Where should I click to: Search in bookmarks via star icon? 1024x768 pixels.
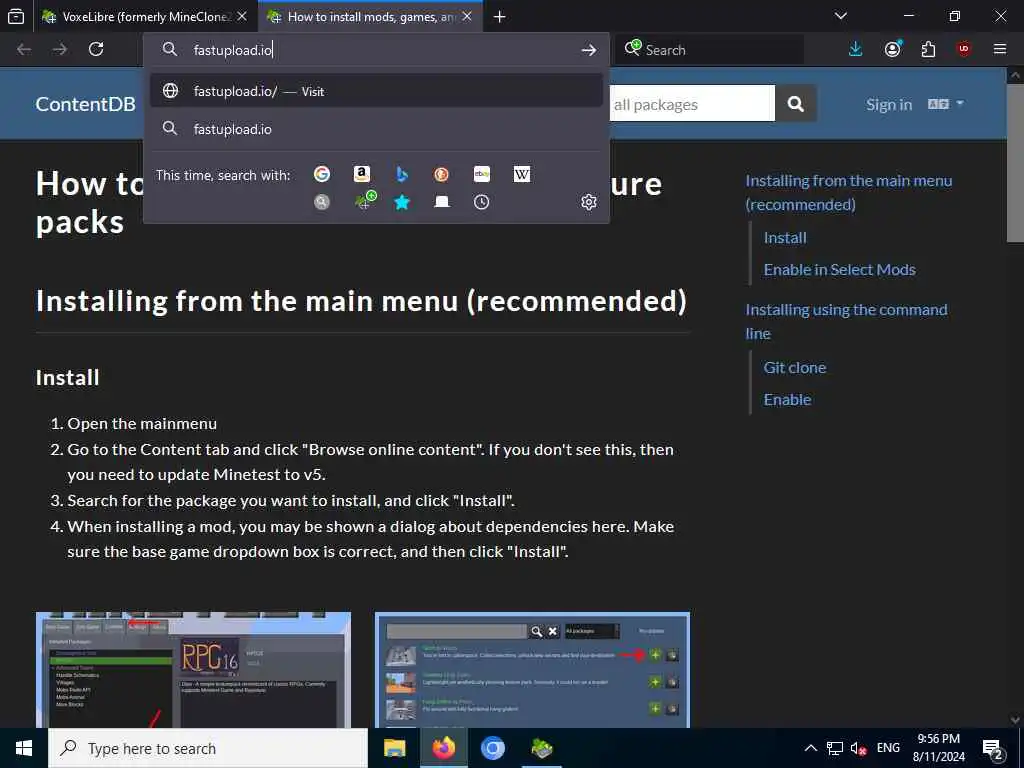pos(402,202)
